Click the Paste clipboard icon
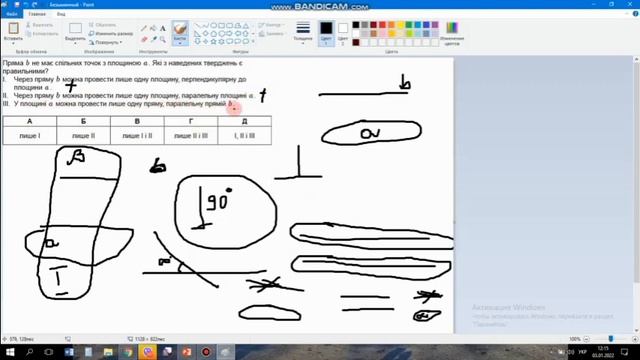Image resolution: width=640 pixels, height=360 pixels. (x=13, y=29)
